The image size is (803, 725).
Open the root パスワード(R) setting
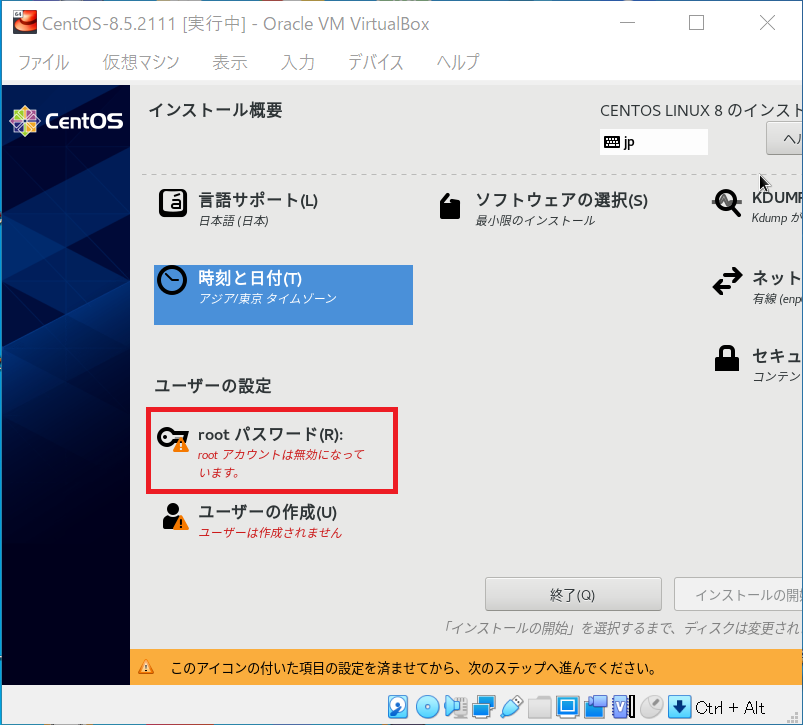pyautogui.click(x=272, y=451)
